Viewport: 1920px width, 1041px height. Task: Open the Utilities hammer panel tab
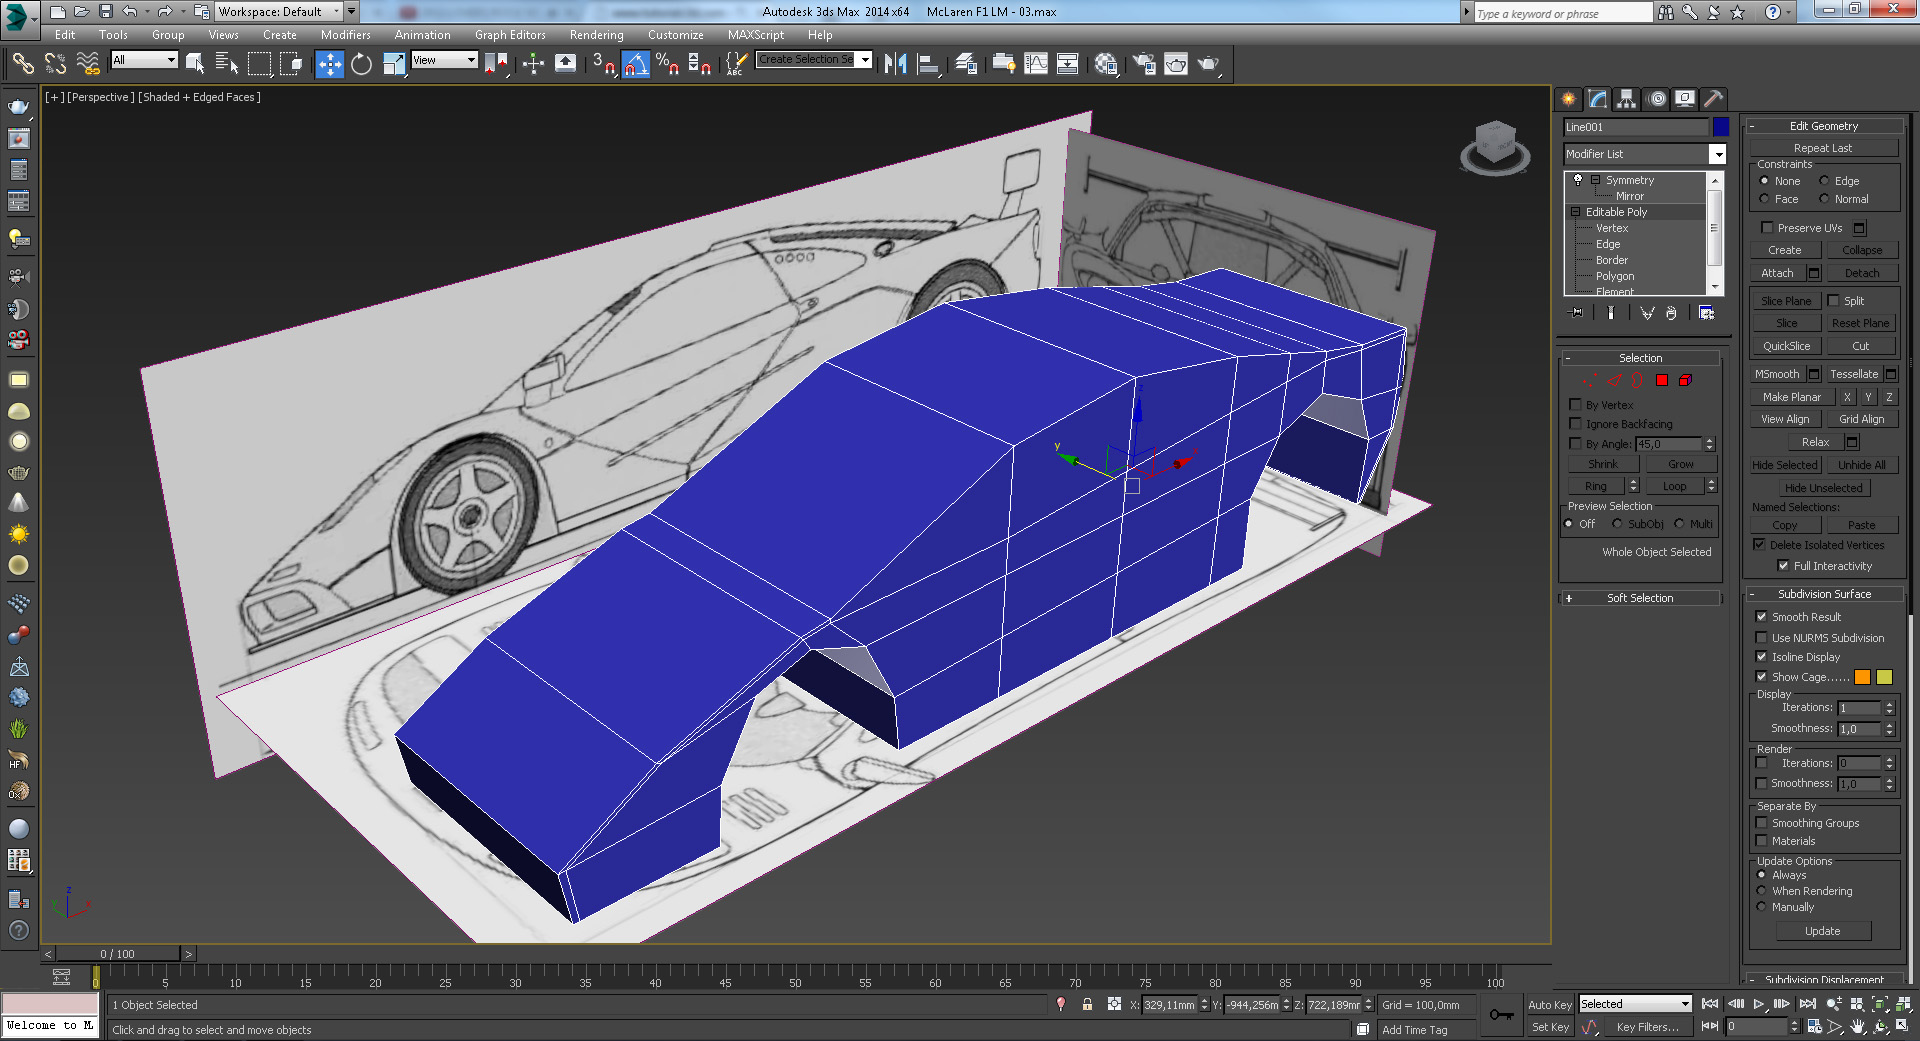1713,99
